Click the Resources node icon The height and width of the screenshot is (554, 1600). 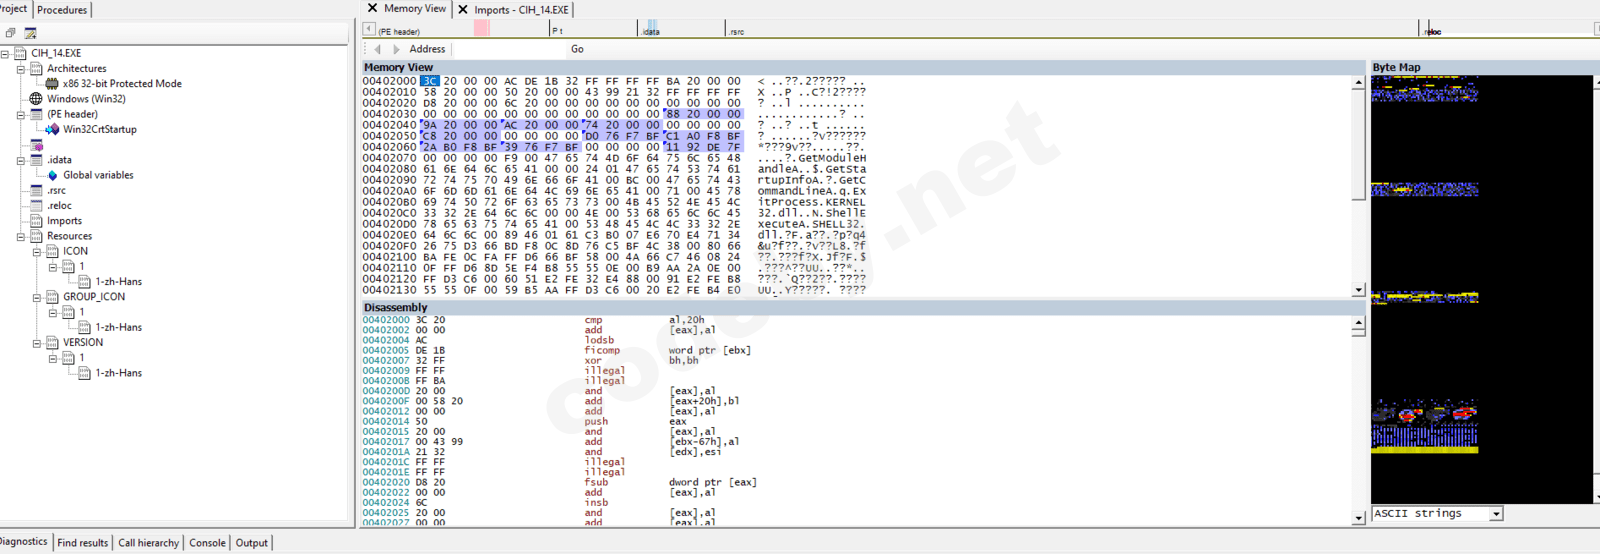(x=36, y=236)
